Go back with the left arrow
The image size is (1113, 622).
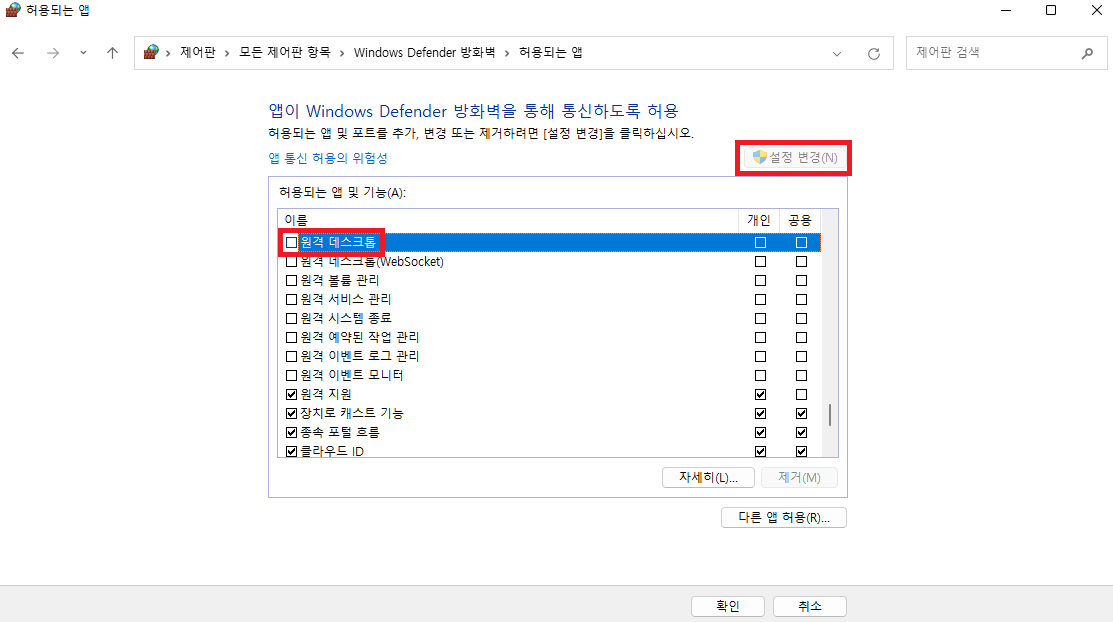[18, 53]
